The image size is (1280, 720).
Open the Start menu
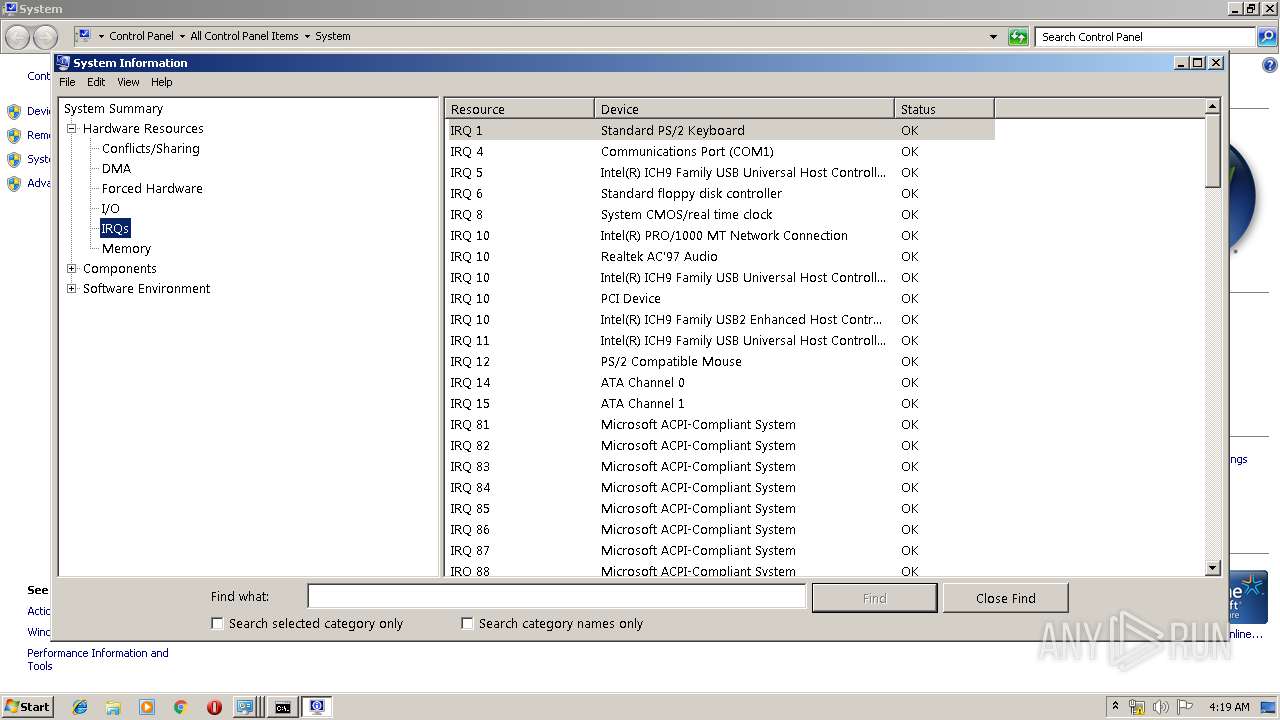coord(27,707)
